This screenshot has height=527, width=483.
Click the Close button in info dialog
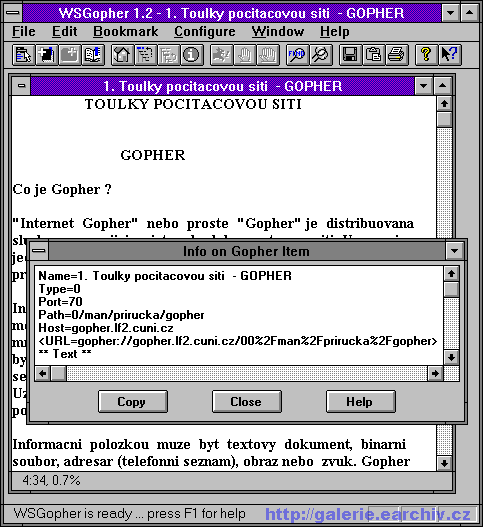click(246, 401)
